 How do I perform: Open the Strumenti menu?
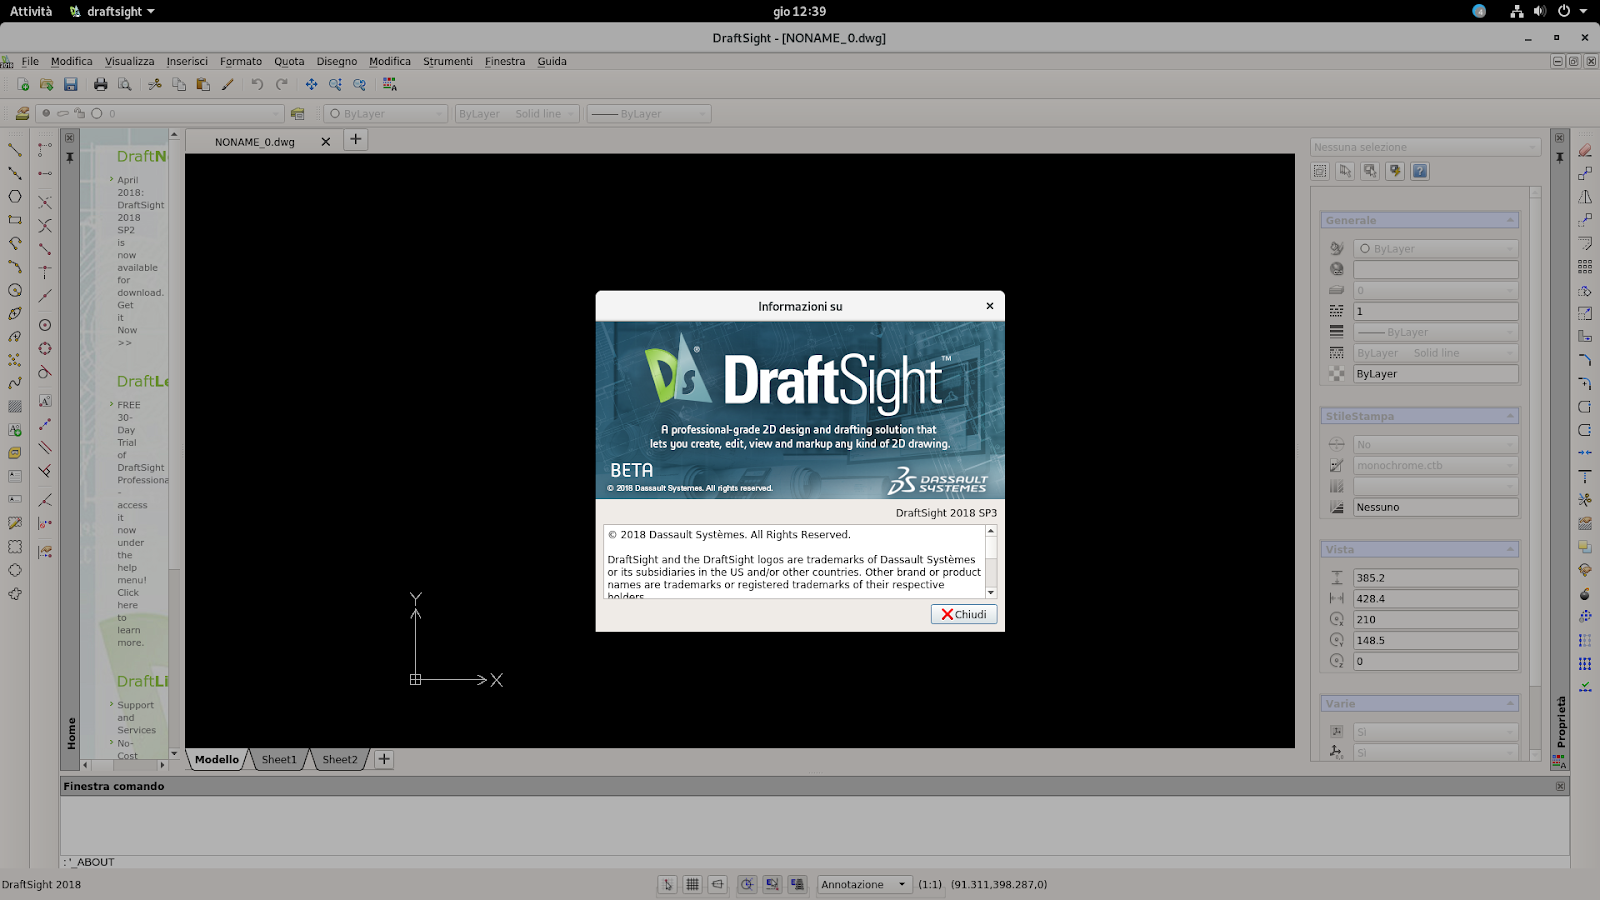click(x=448, y=61)
